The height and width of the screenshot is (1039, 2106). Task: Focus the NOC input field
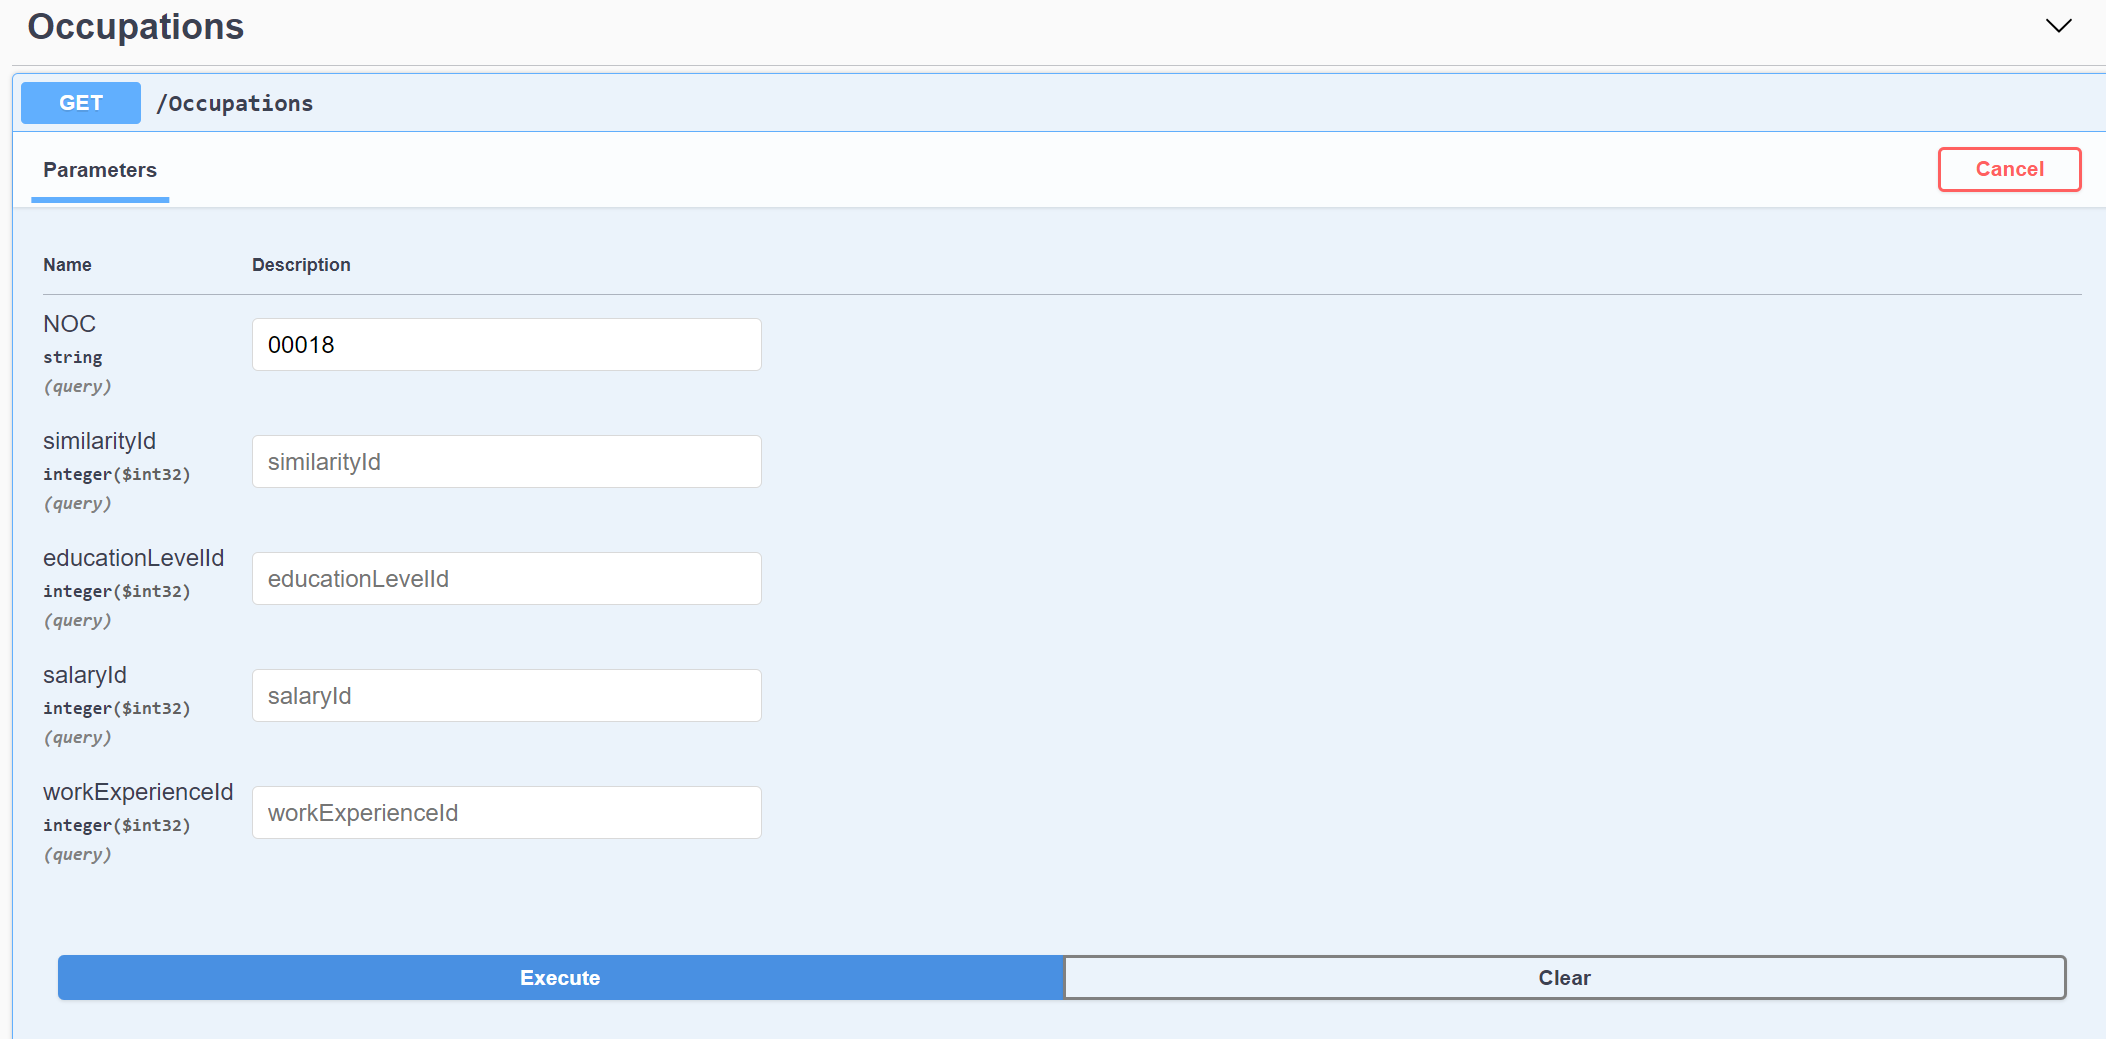point(507,345)
